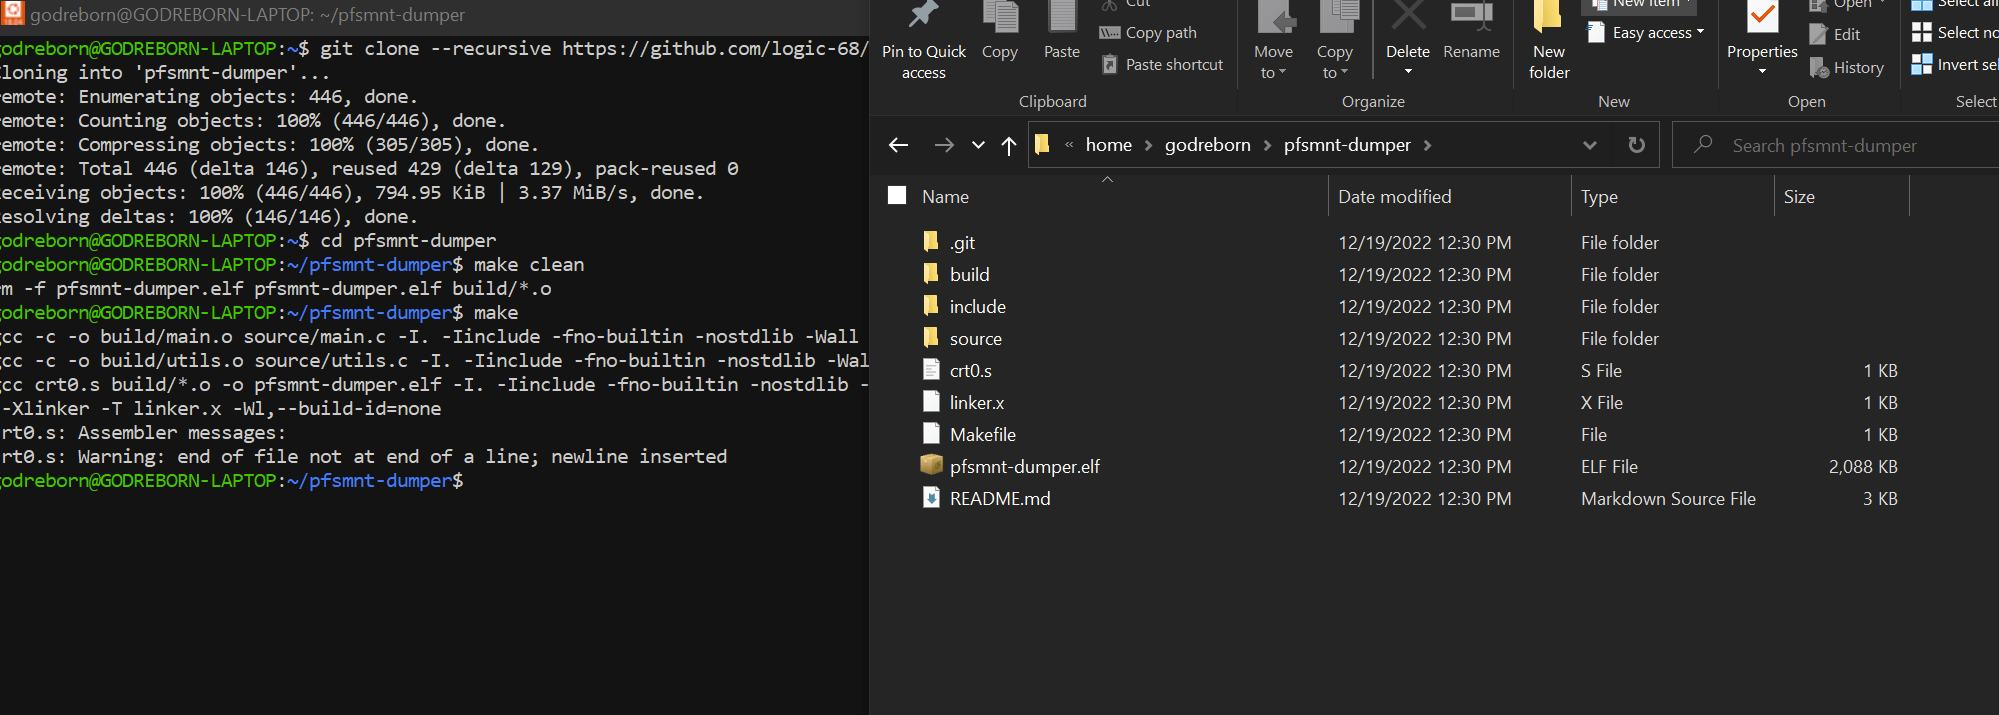Sort by the Type column
This screenshot has height=715, width=1999.
tap(1599, 197)
